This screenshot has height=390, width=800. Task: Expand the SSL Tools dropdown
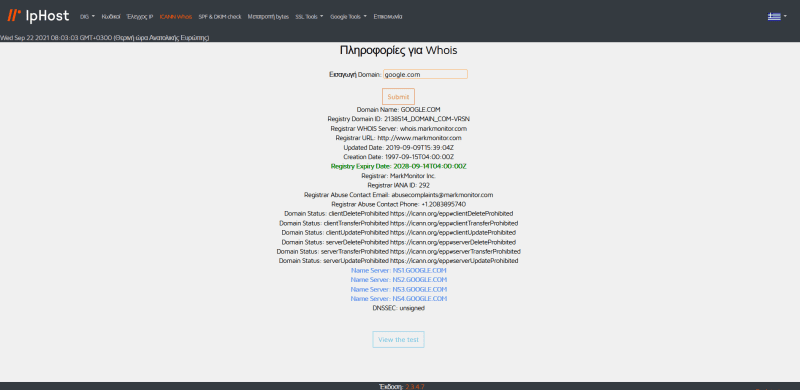pyautogui.click(x=309, y=16)
